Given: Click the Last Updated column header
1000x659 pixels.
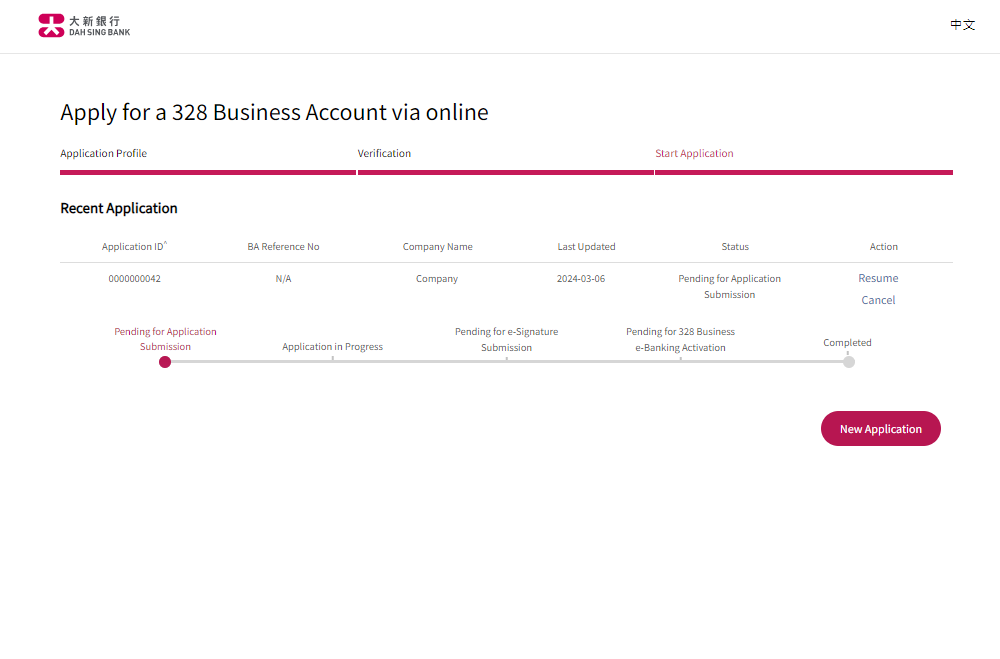Looking at the screenshot, I should coord(586,247).
